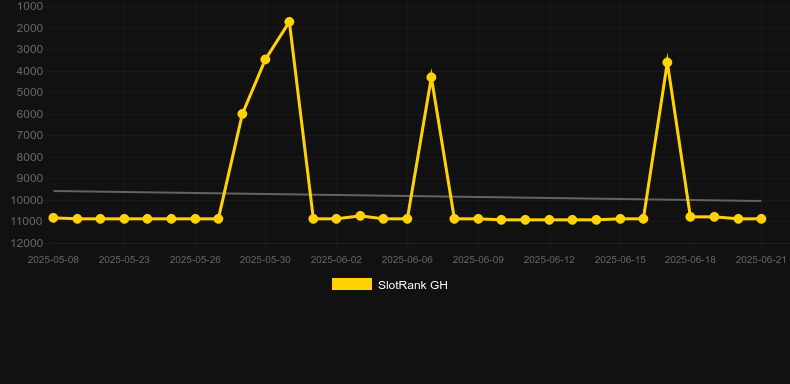Click the data point at 2025-05-26
Viewport: 790px width, 384px height.
click(x=195, y=219)
